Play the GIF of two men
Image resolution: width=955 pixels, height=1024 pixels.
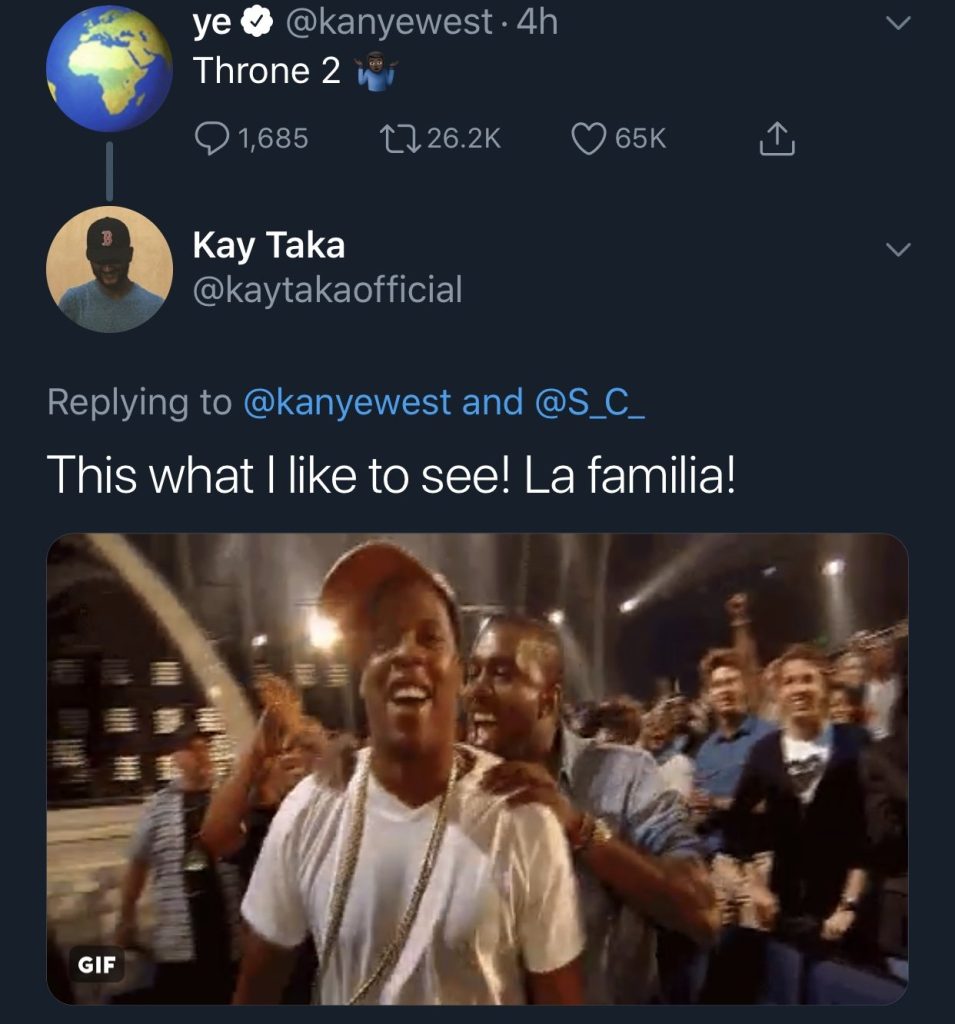(478, 769)
